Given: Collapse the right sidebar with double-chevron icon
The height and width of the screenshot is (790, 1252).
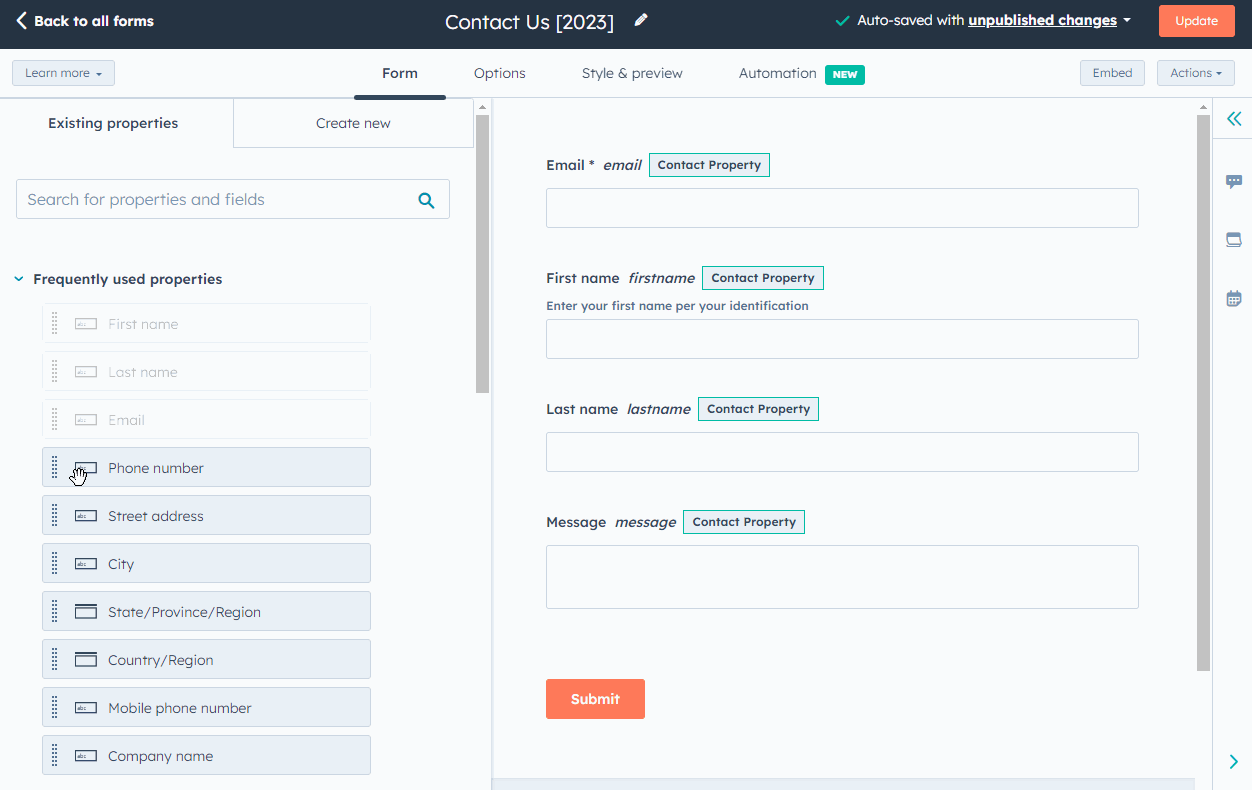Looking at the screenshot, I should point(1233,119).
